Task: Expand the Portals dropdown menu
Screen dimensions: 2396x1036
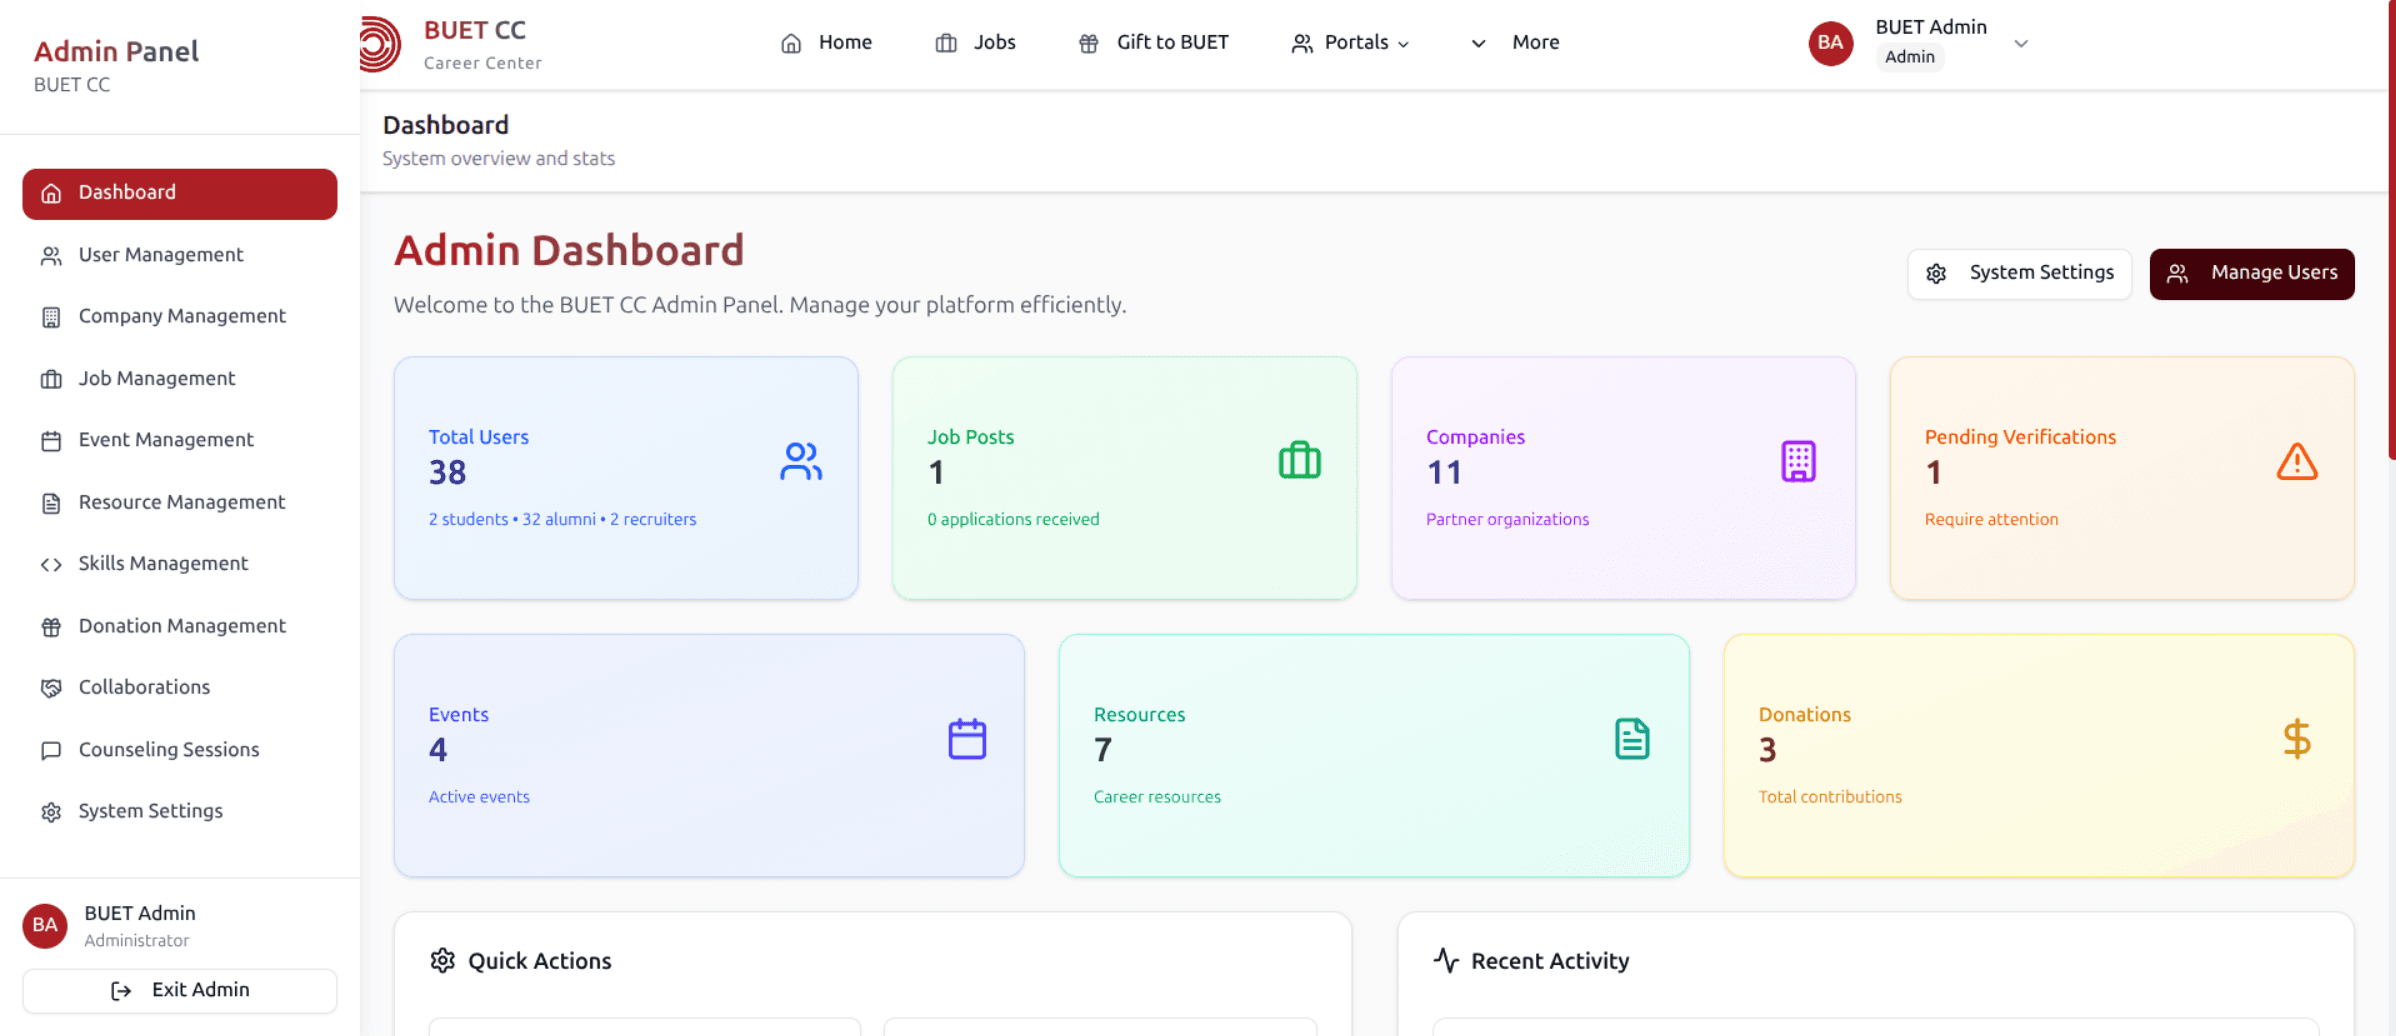Action: pyautogui.click(x=1350, y=43)
